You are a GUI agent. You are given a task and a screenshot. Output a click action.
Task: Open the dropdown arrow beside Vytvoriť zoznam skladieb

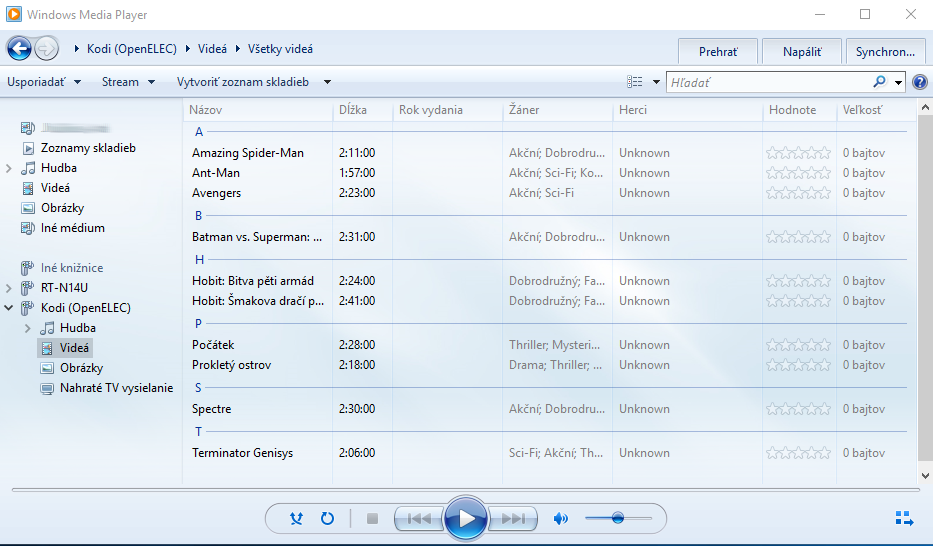[x=327, y=82]
